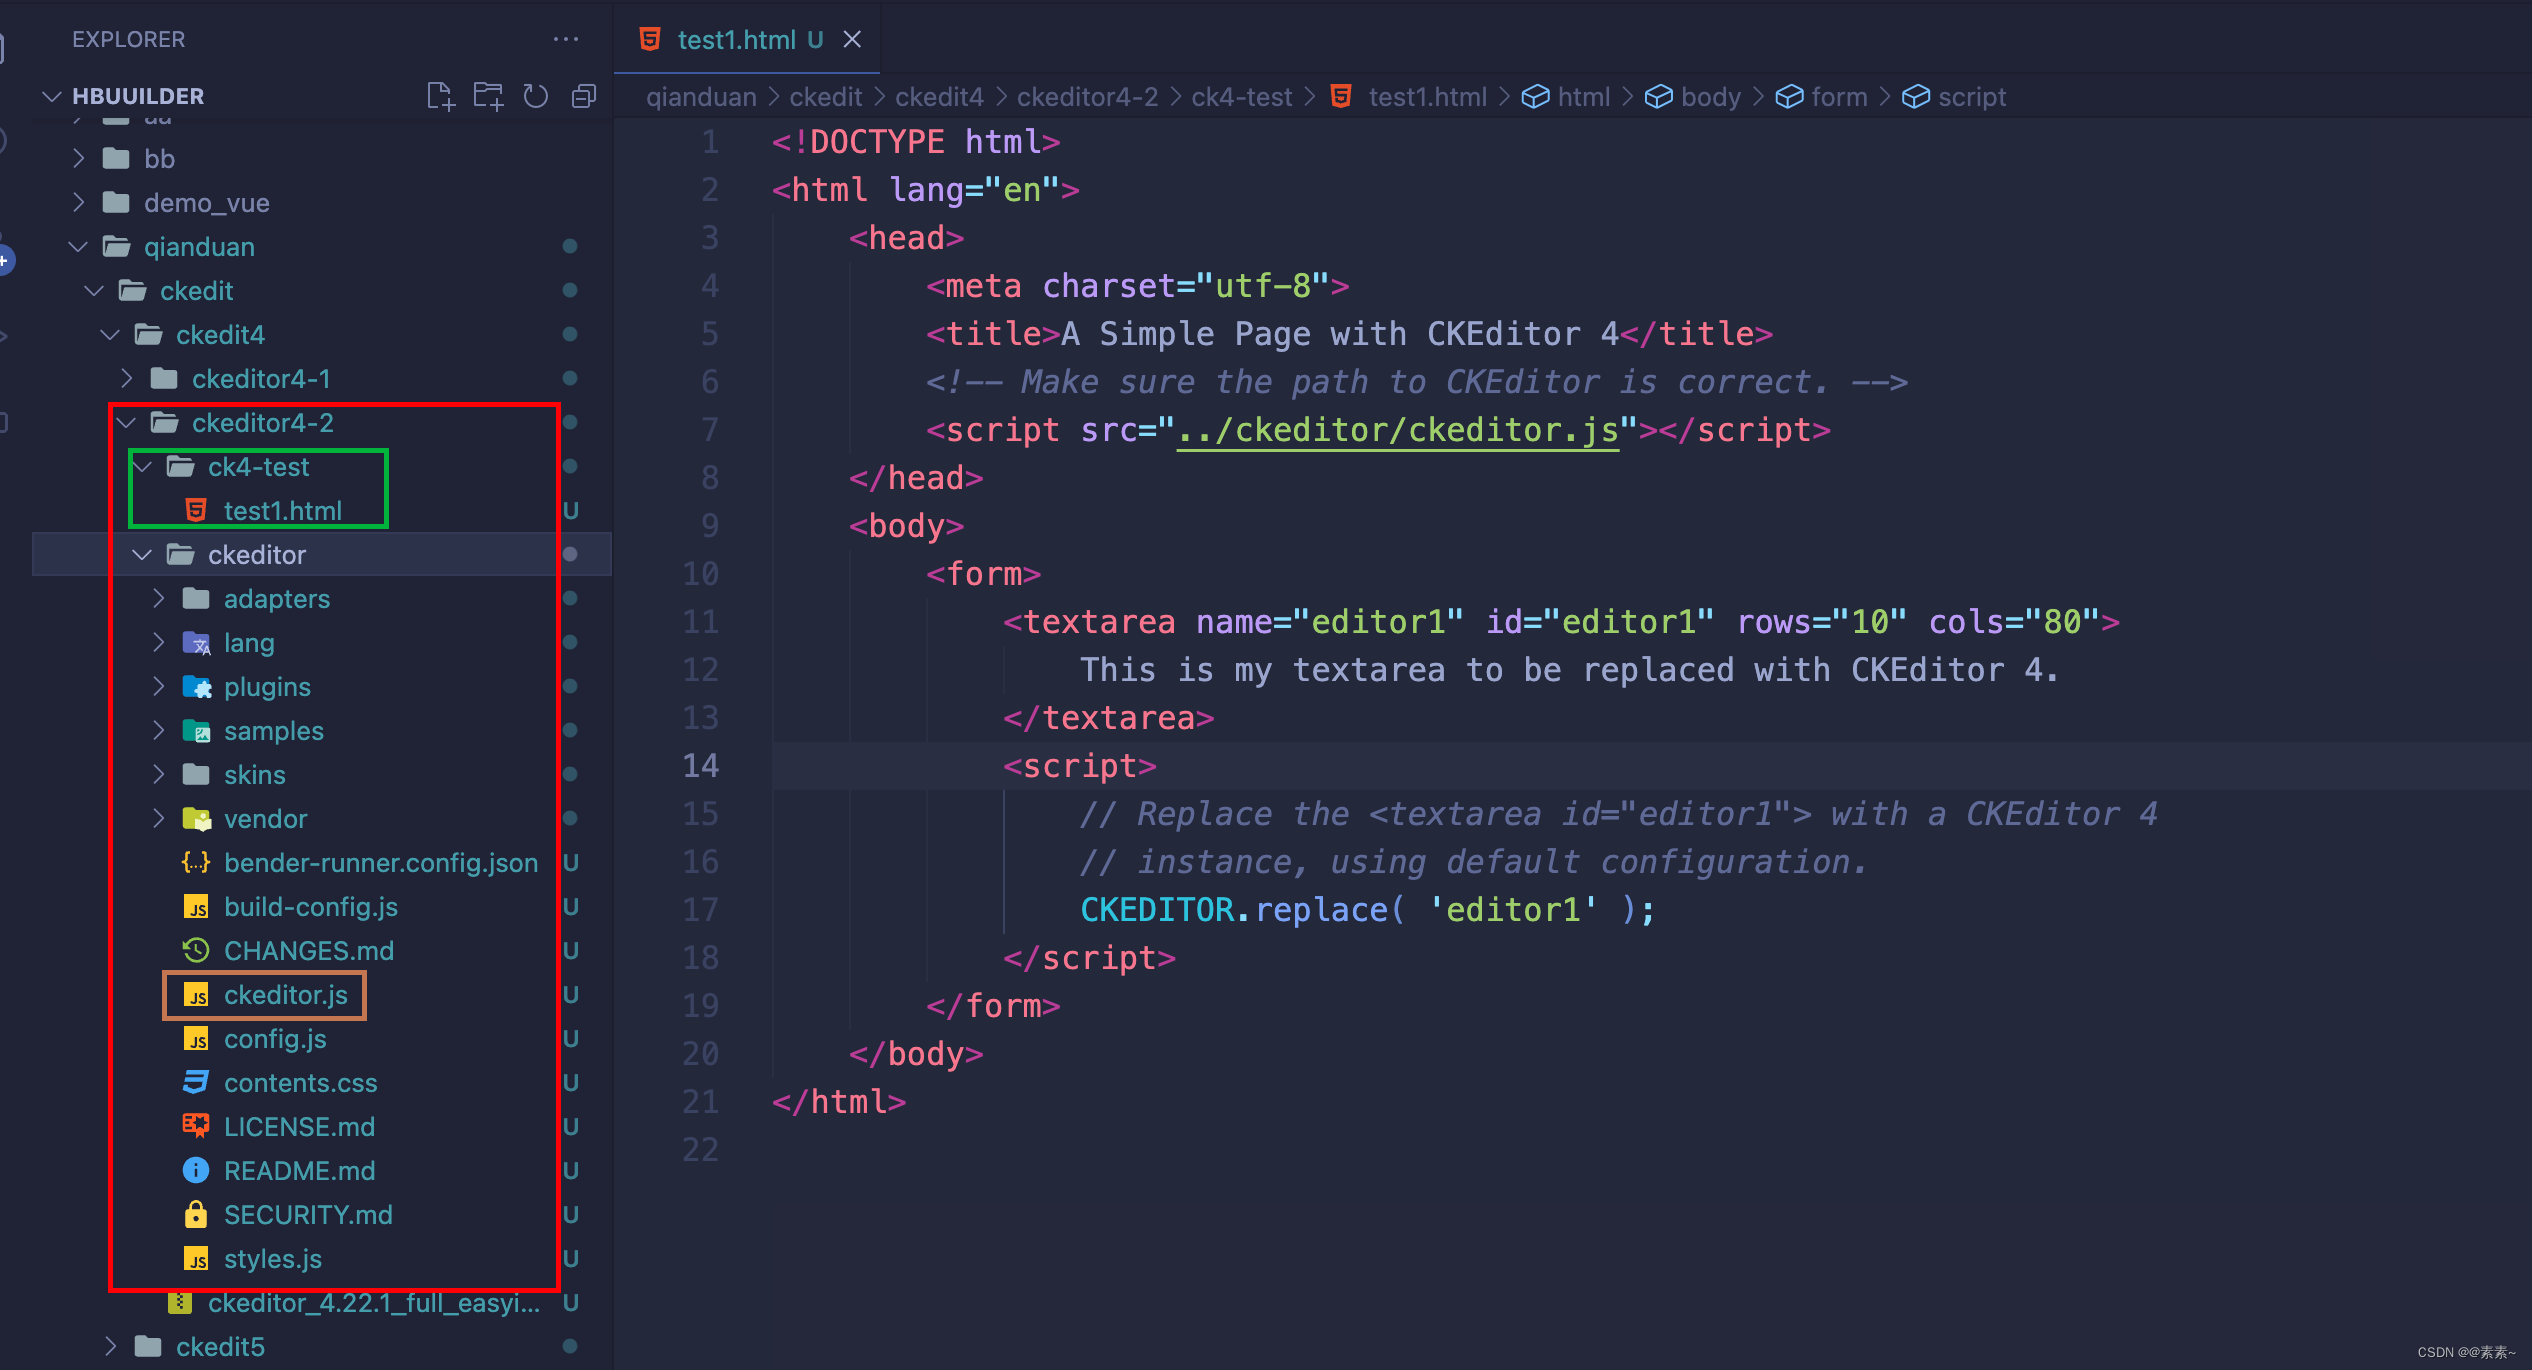Image resolution: width=2532 pixels, height=1370 pixels.
Task: Open the LICENSE.md file
Action: 298,1127
